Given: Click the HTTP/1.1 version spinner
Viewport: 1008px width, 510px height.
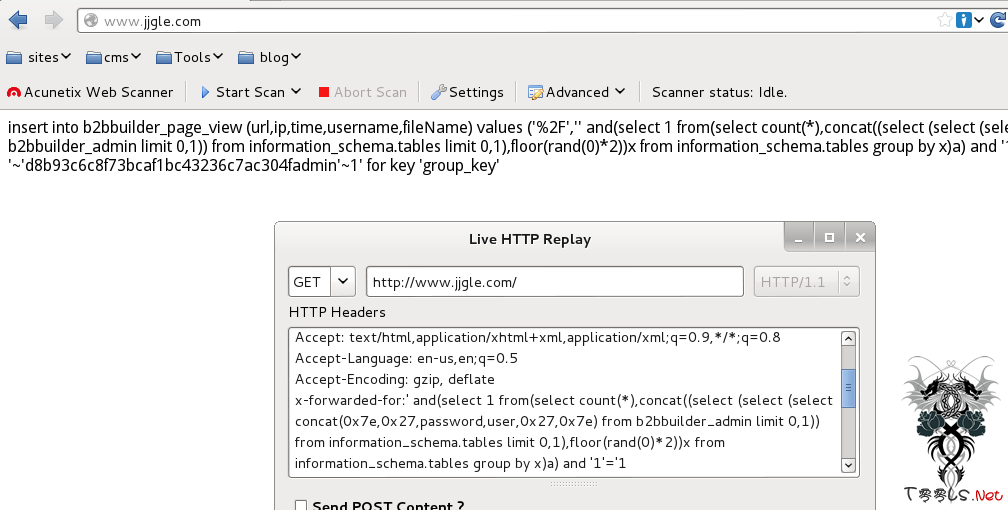Looking at the screenshot, I should point(807,282).
